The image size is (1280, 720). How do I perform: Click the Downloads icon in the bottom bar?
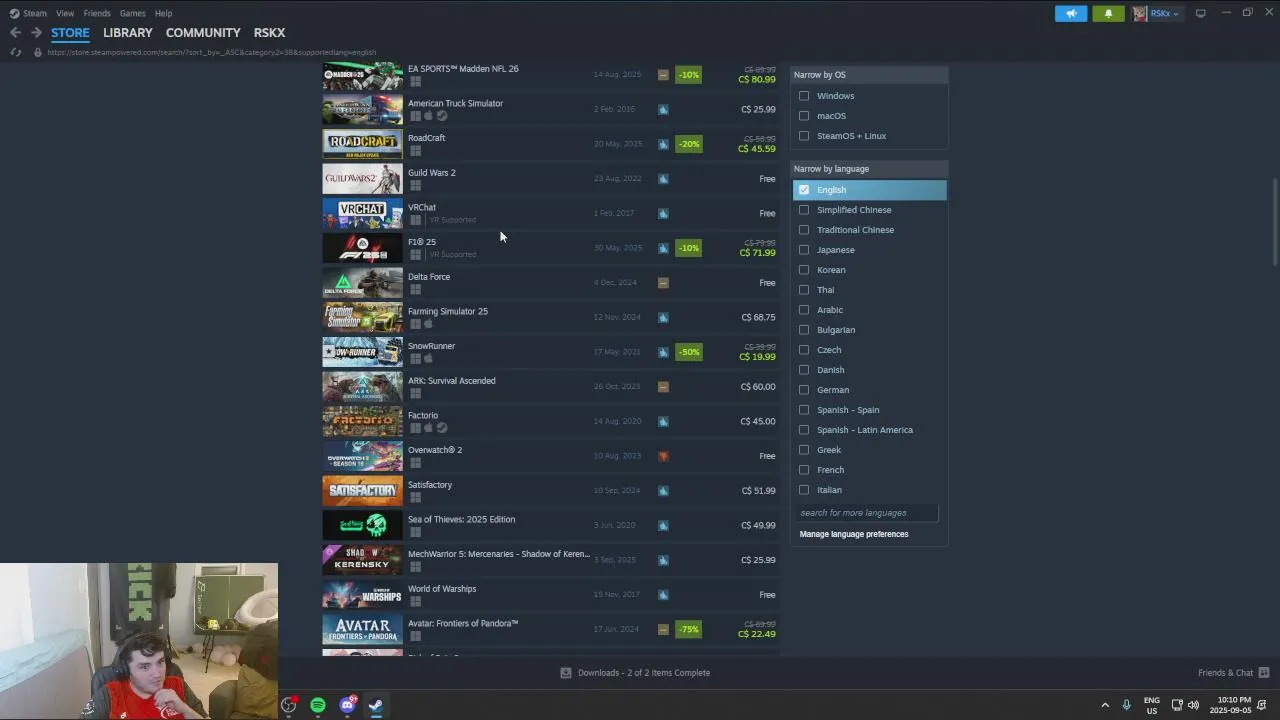566,673
